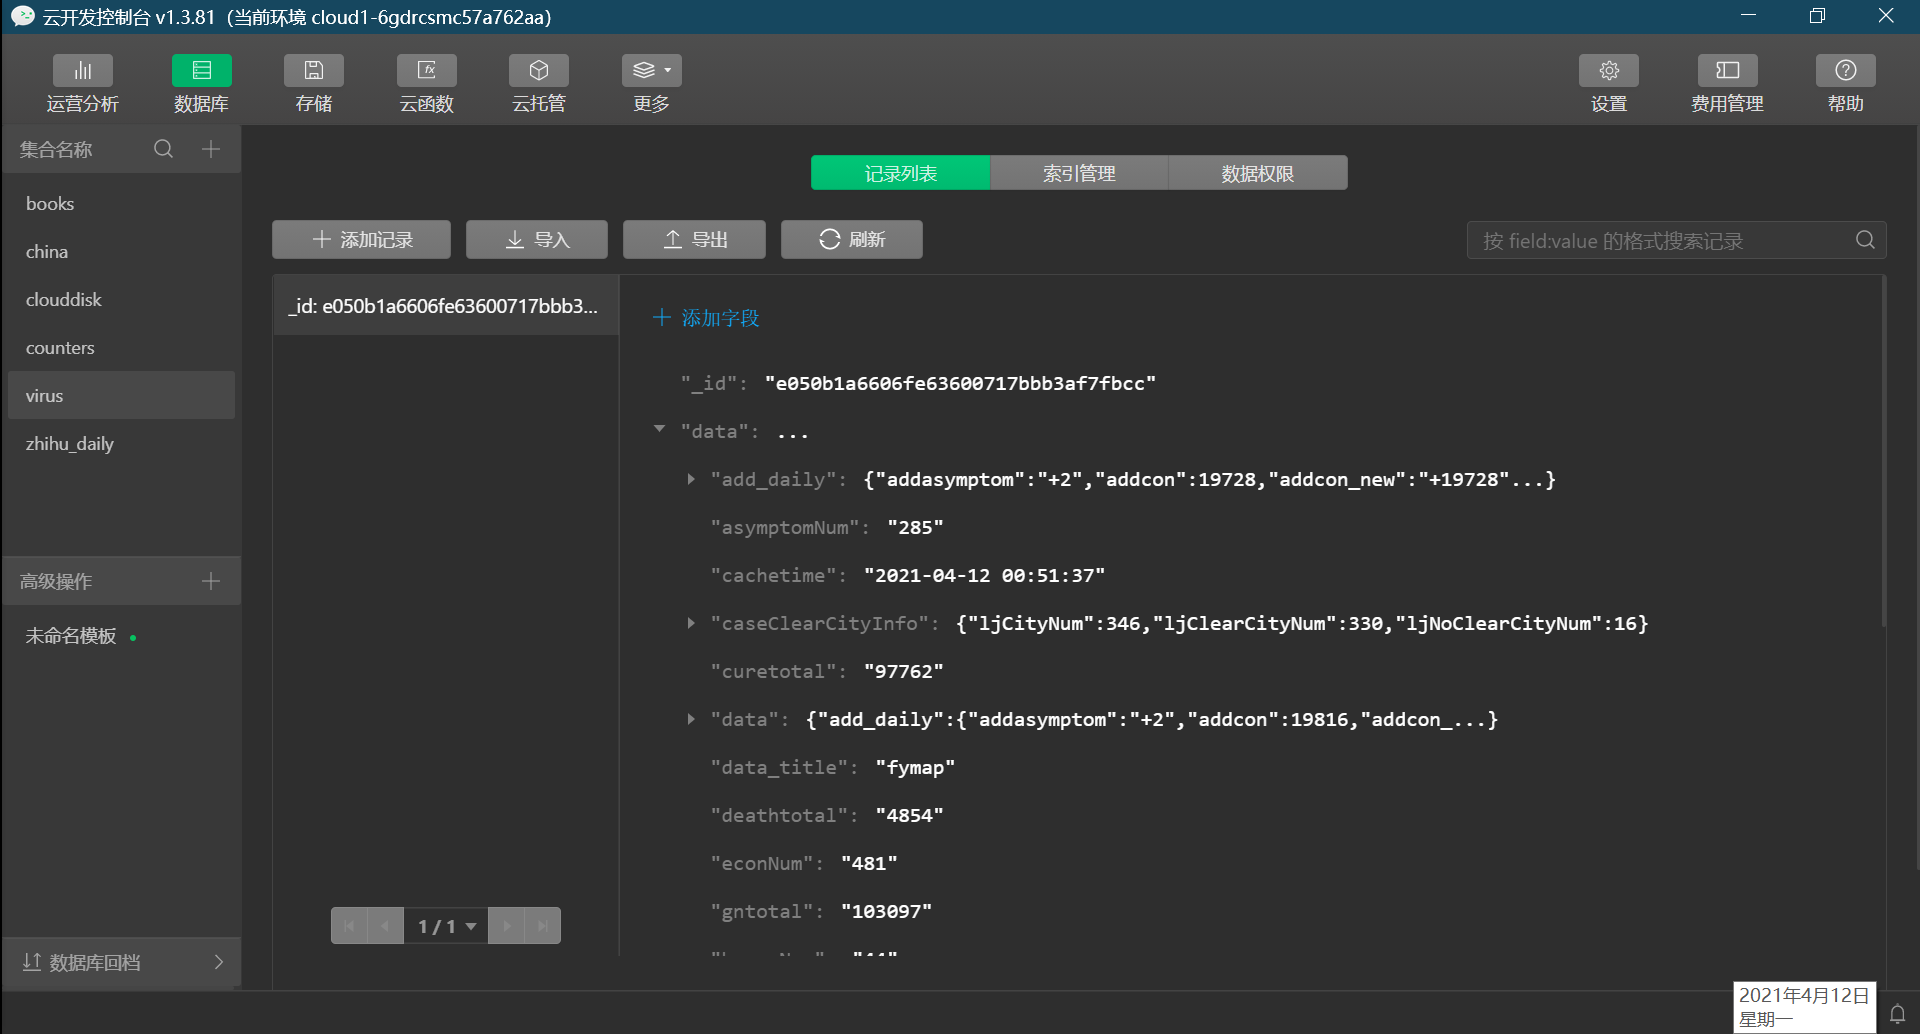Image resolution: width=1920 pixels, height=1034 pixels.
Task: Expand the "add_daily" field
Action: (690, 479)
